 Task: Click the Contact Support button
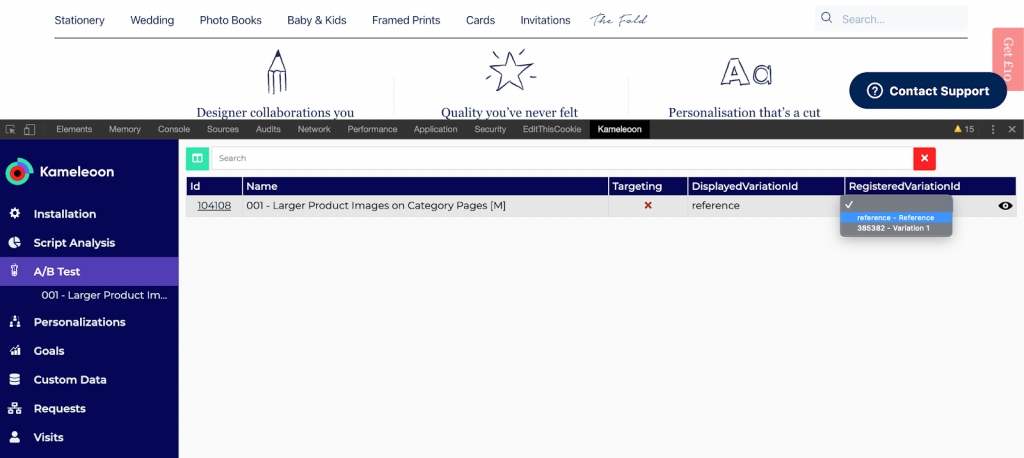[x=927, y=91]
